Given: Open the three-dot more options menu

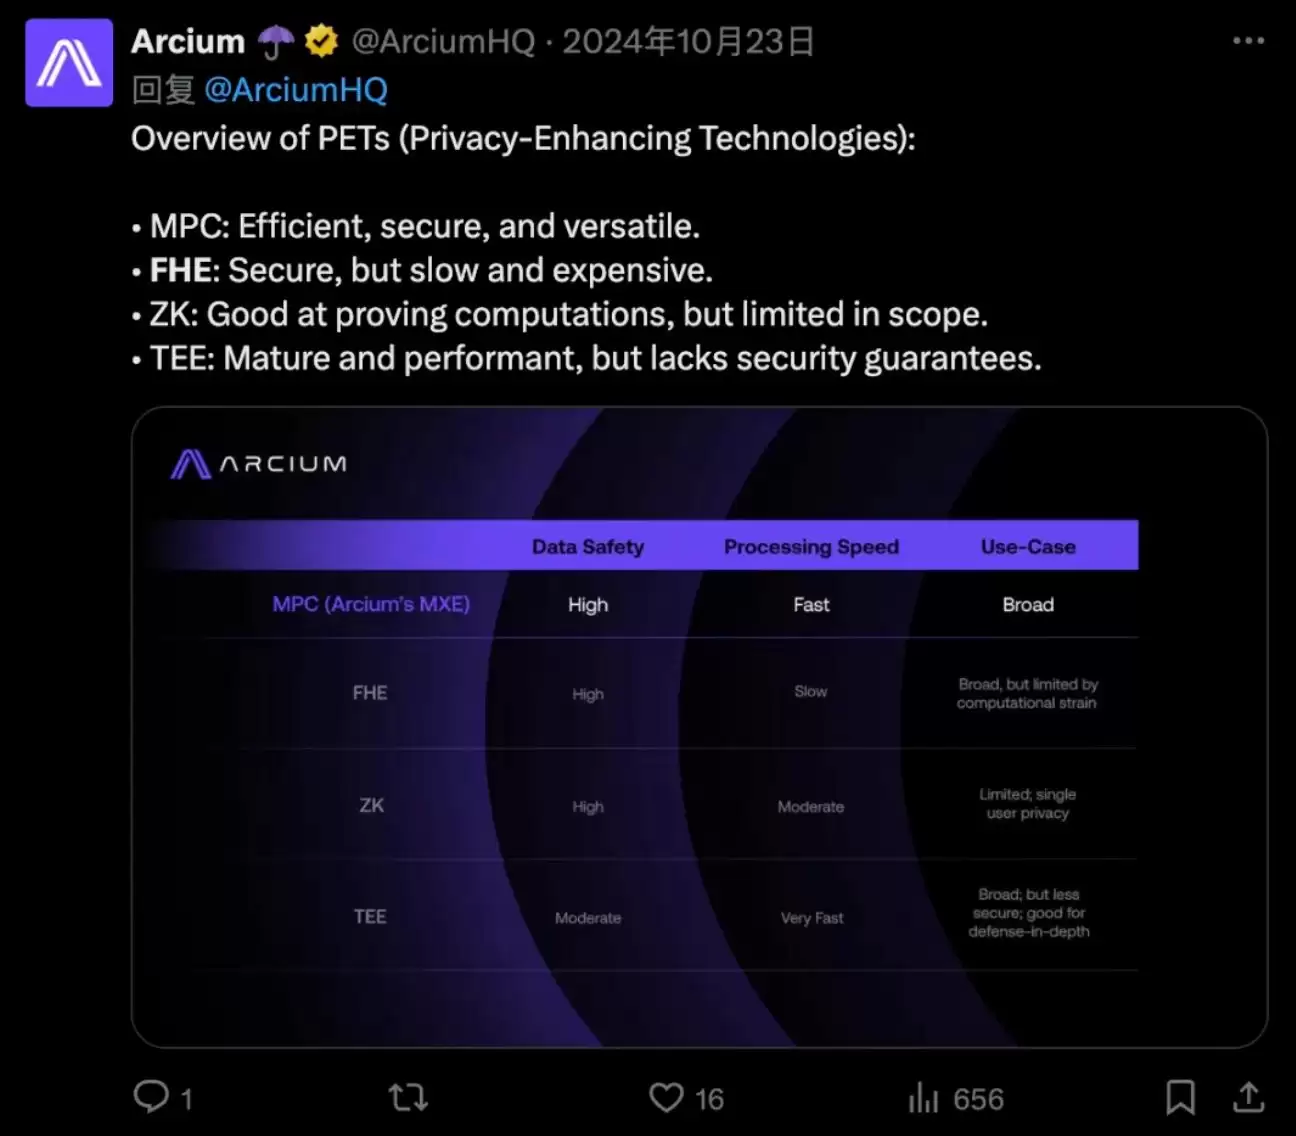Looking at the screenshot, I should (x=1248, y=41).
